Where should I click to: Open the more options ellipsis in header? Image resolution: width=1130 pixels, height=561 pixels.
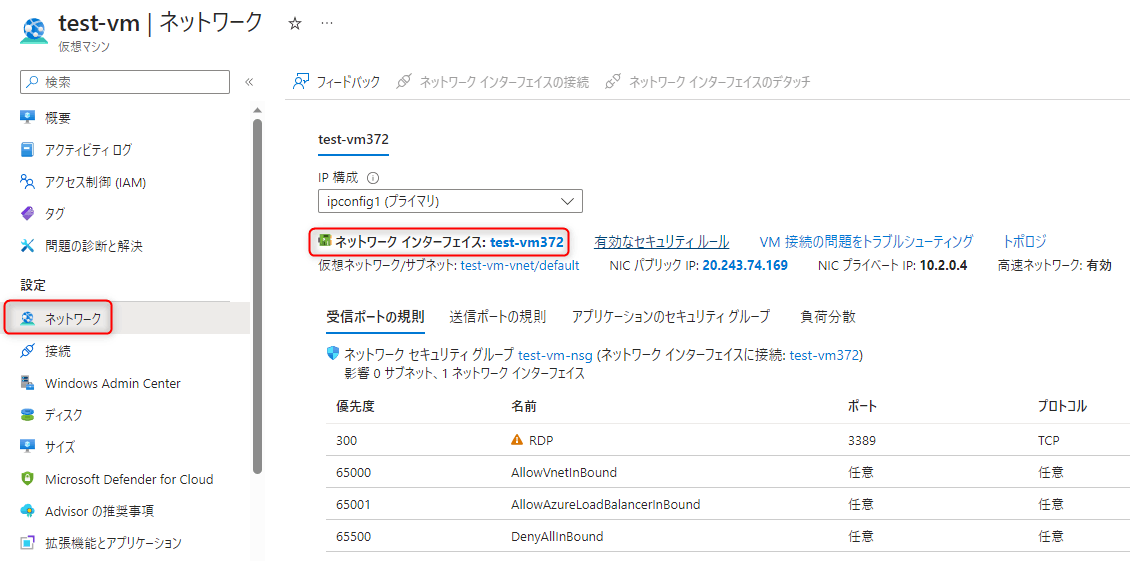(x=326, y=24)
